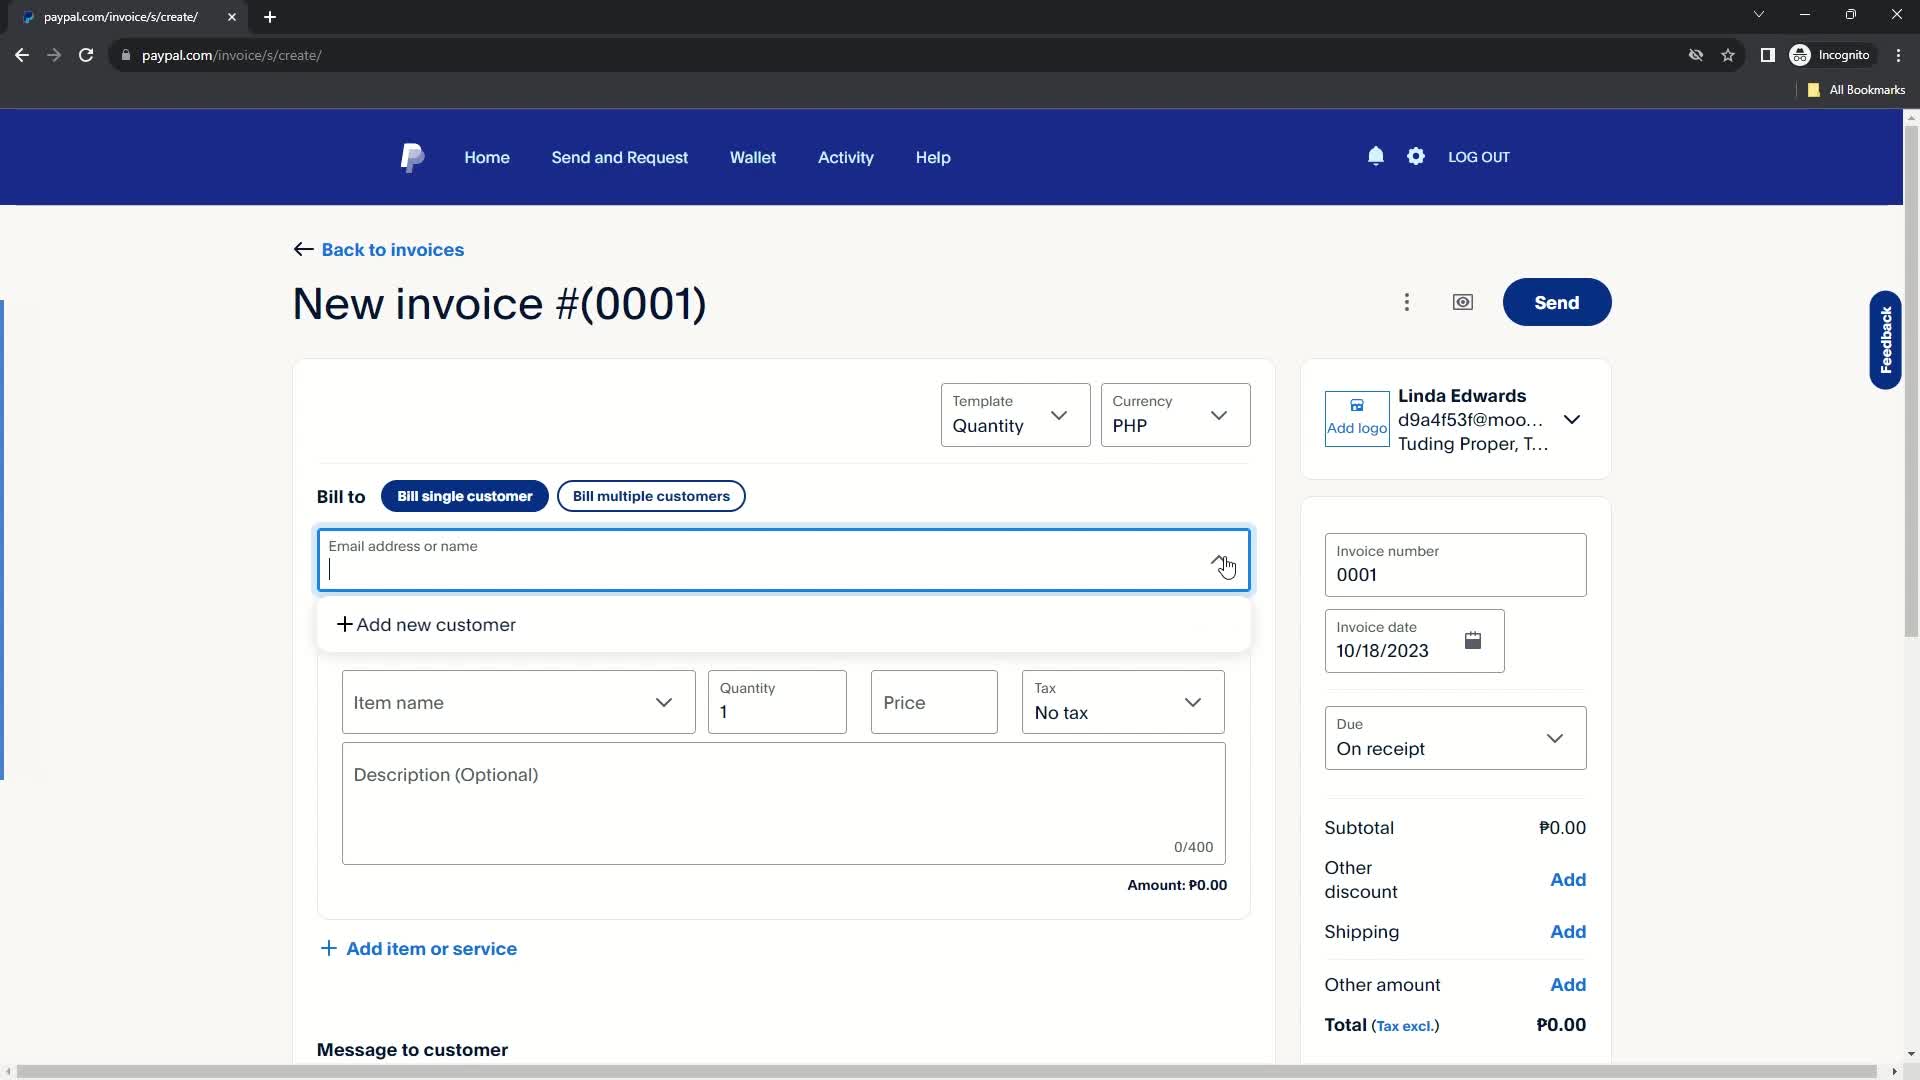
Task: Open the invoice date calendar icon
Action: point(1473,640)
